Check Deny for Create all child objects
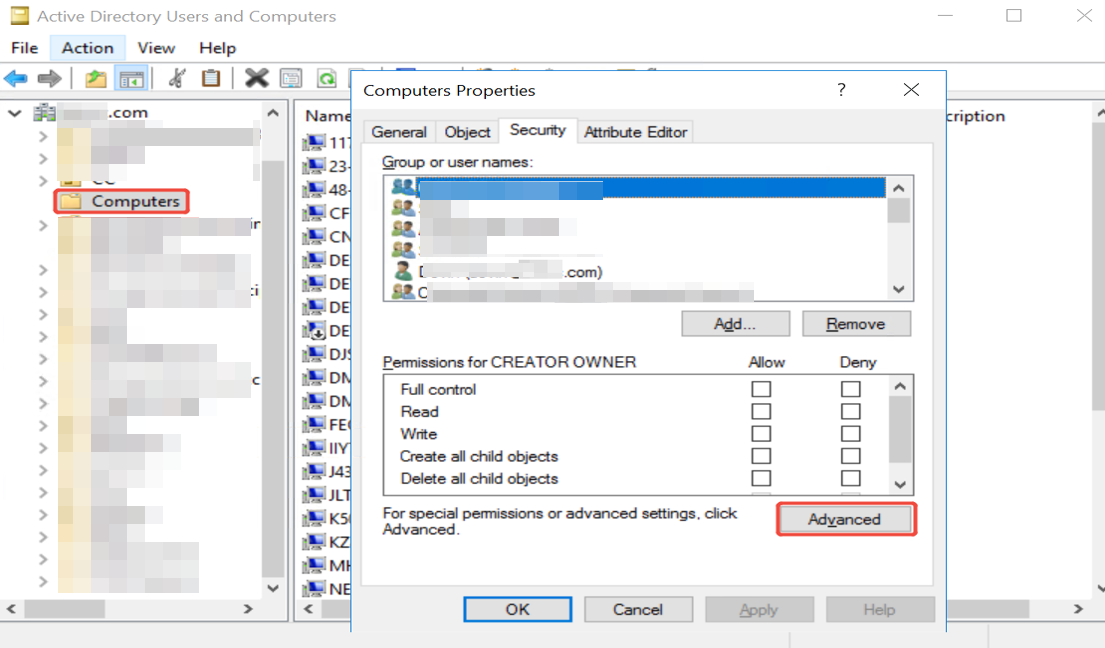Viewport: 1105px width, 648px height. 851,456
